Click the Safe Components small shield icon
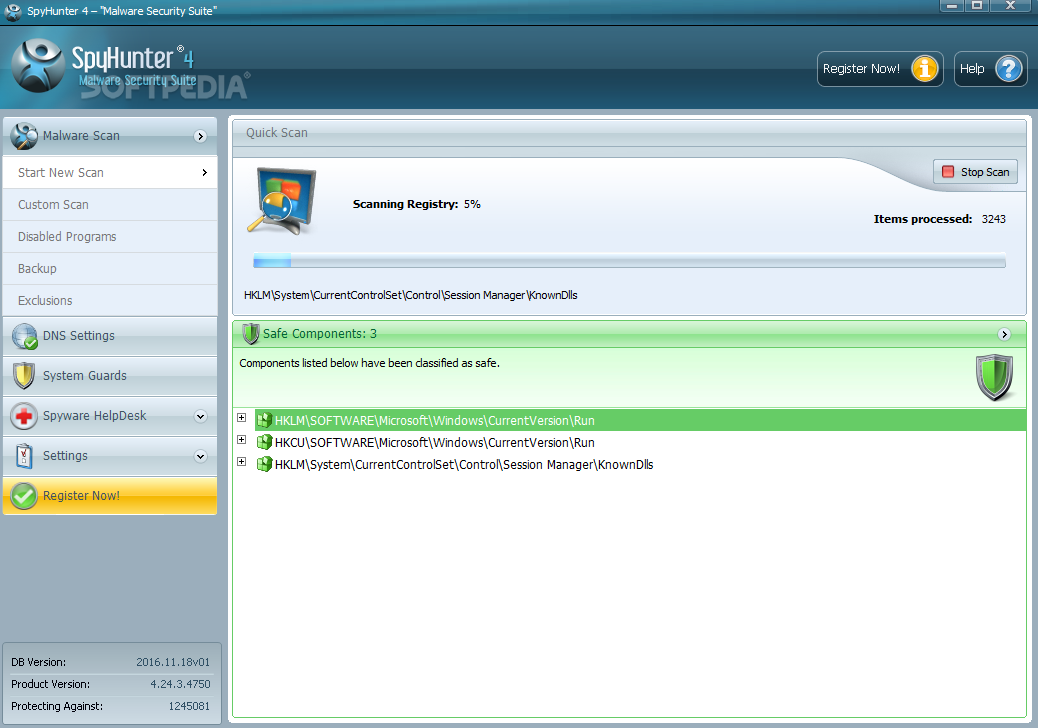Viewport: 1038px width, 728px height. coord(251,334)
